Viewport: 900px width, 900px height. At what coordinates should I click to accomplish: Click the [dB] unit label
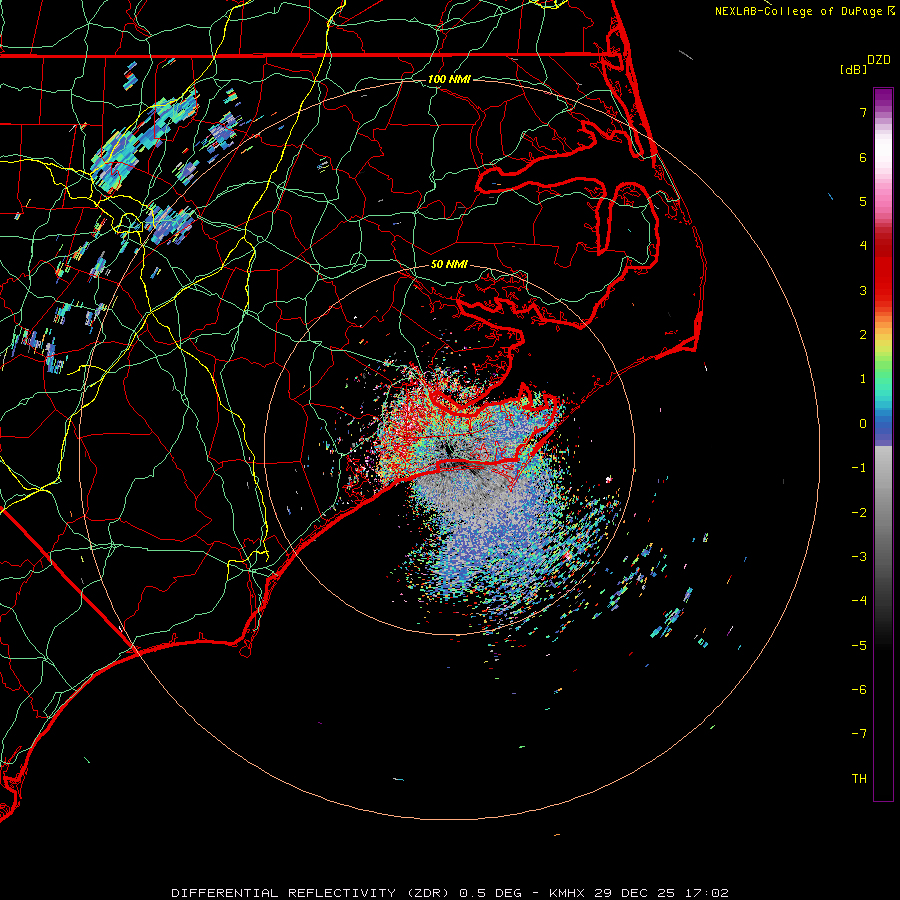click(x=854, y=69)
